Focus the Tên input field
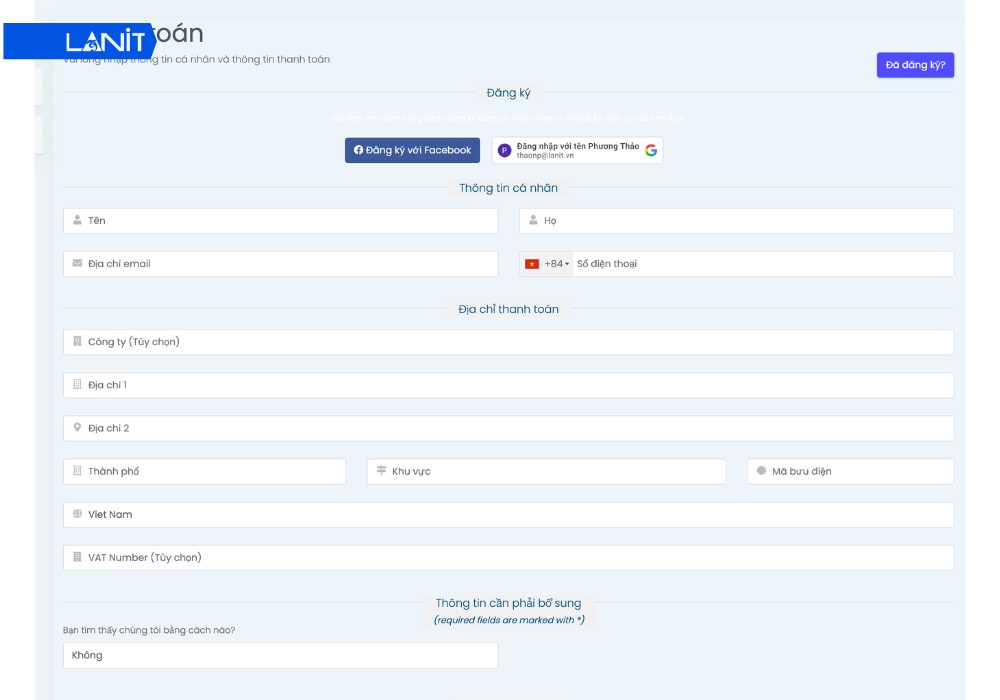This screenshot has height=700, width=1000. (290, 221)
